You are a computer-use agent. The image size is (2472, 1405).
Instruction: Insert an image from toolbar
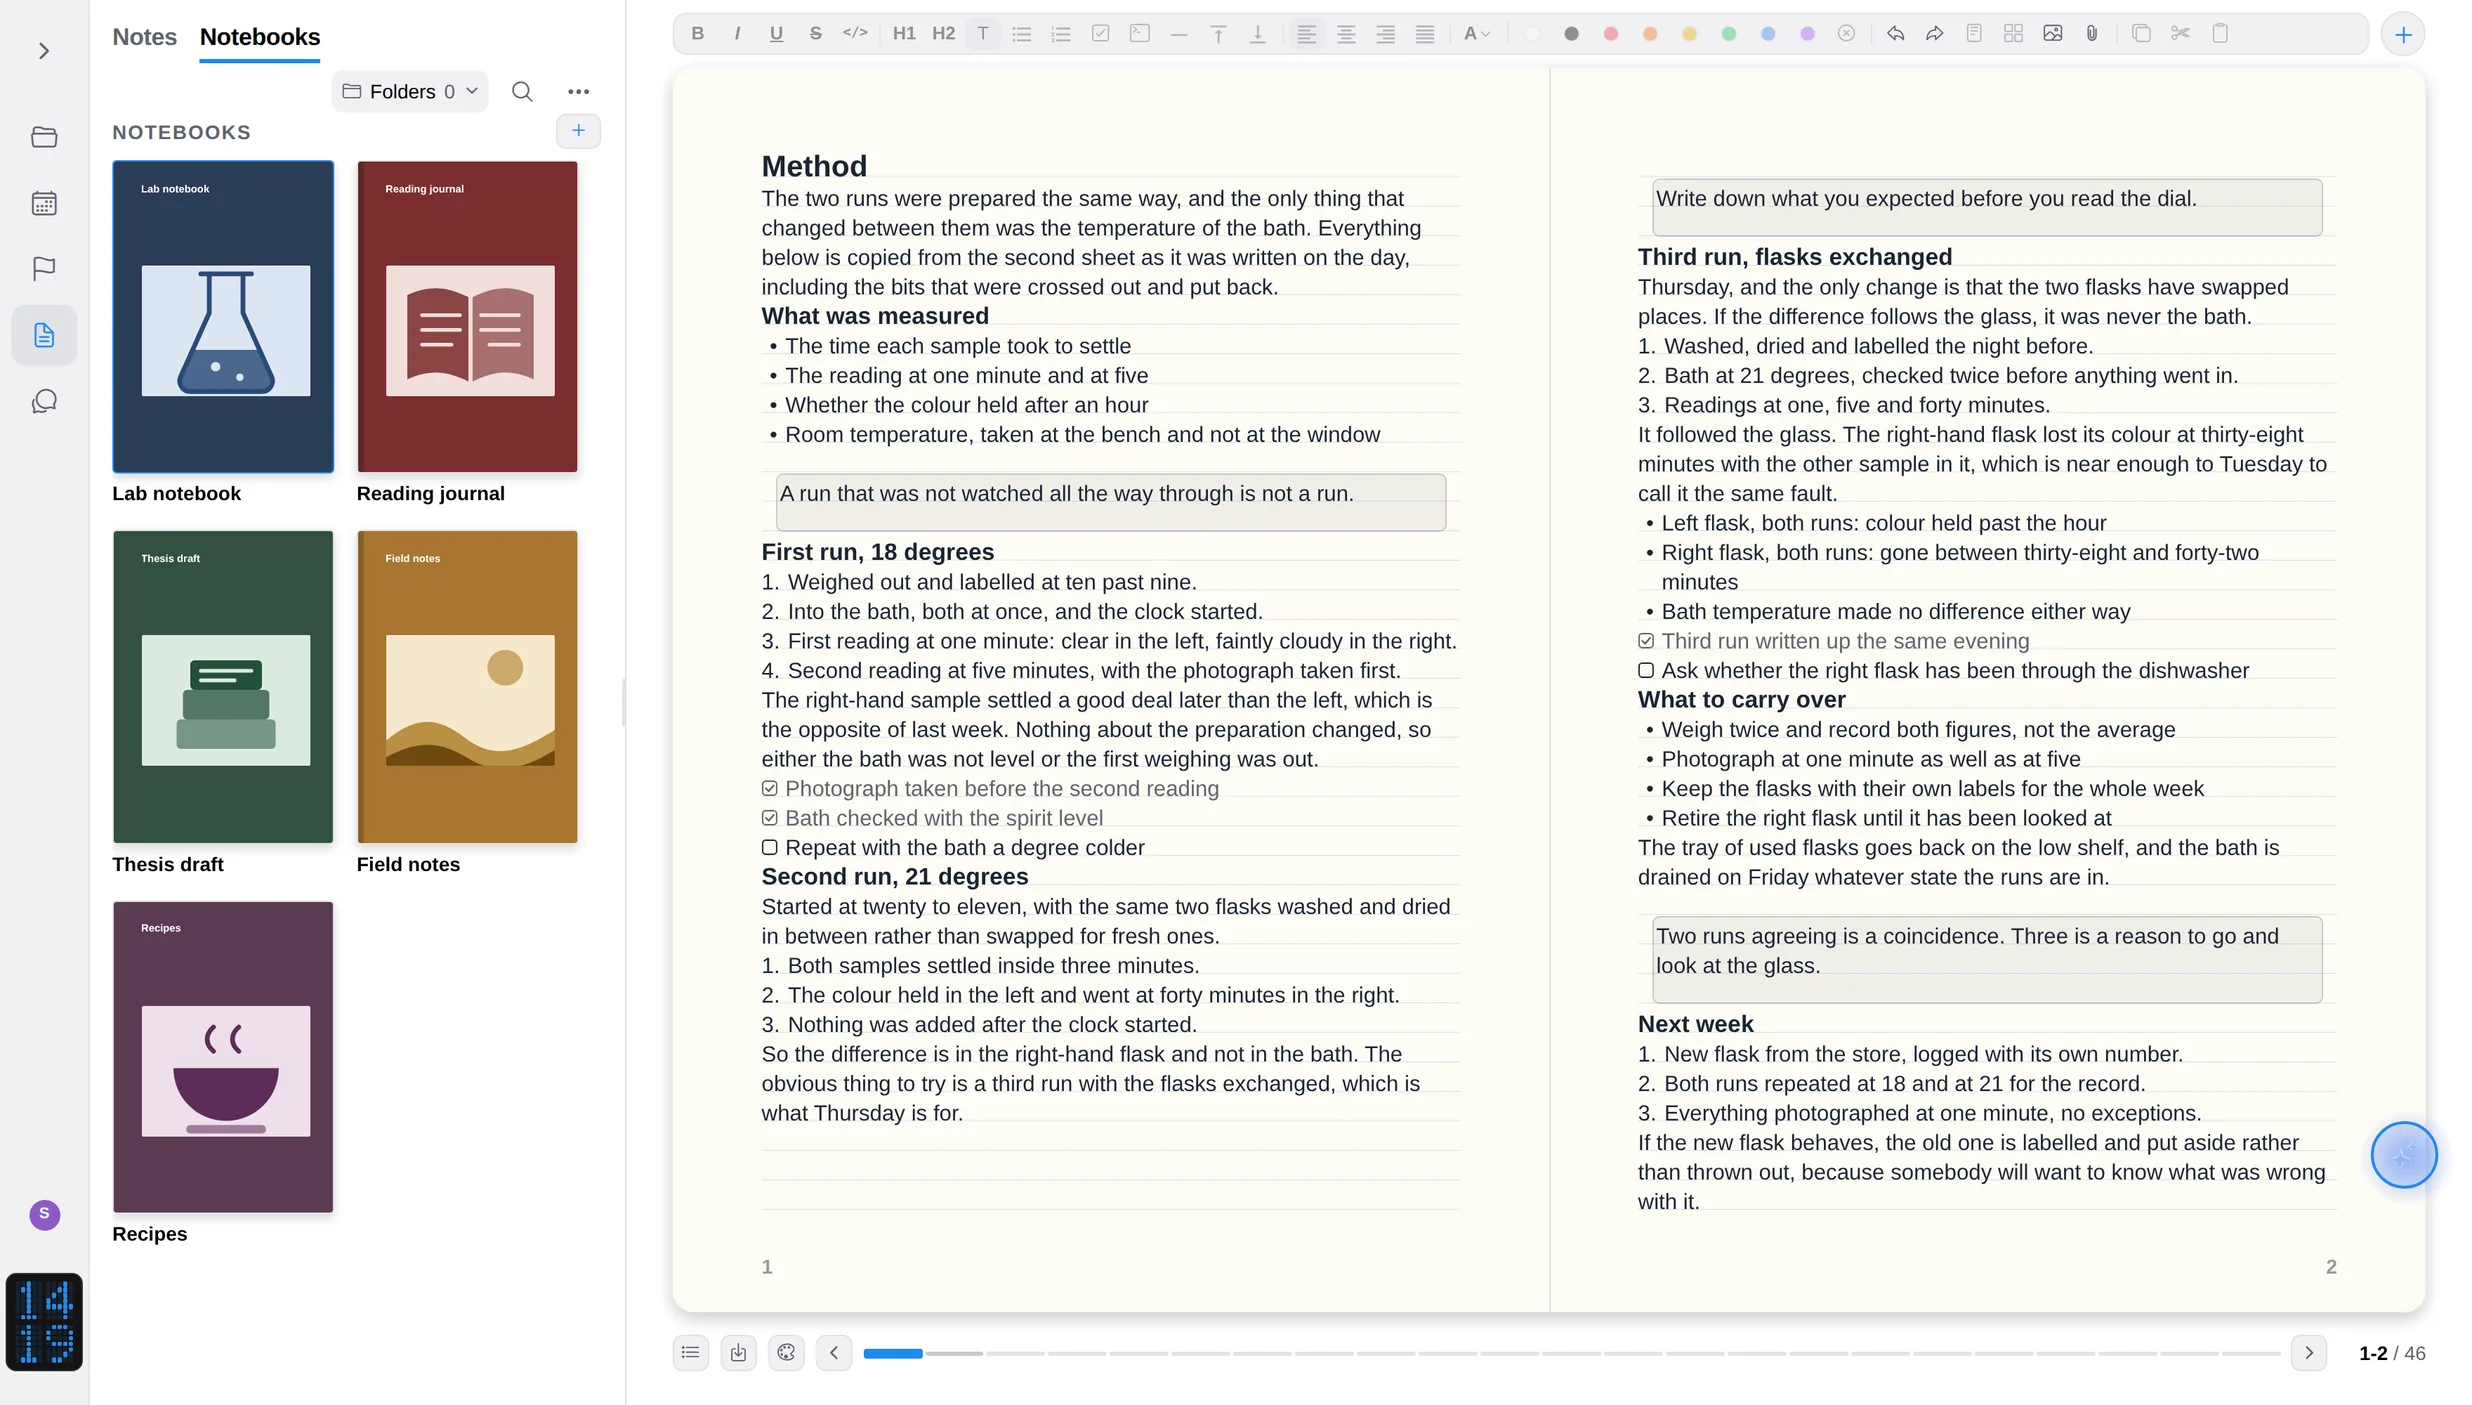[x=2052, y=33]
